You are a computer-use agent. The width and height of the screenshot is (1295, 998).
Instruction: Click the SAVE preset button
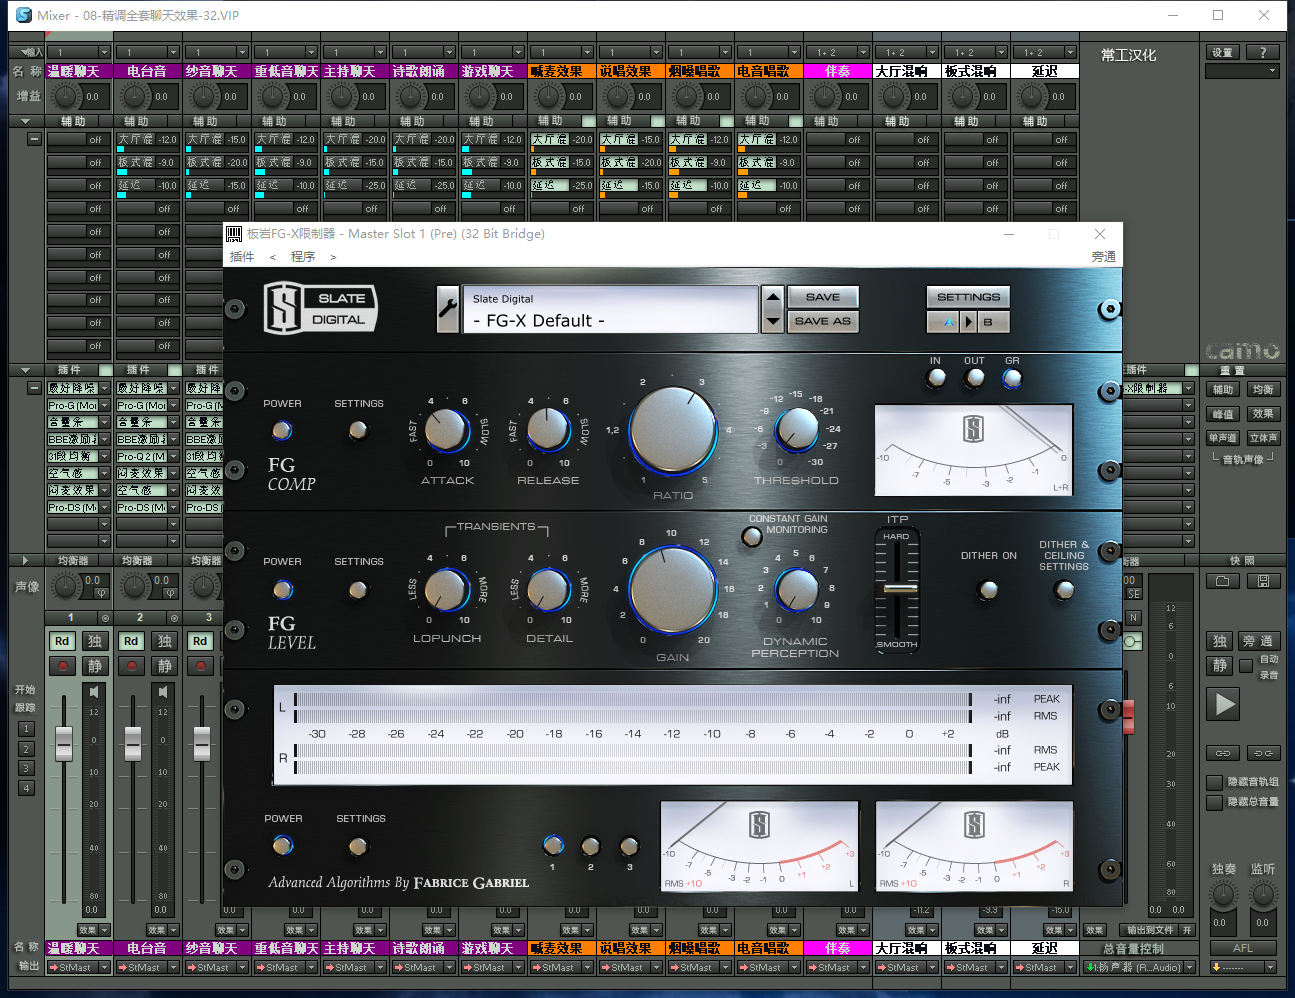click(822, 297)
